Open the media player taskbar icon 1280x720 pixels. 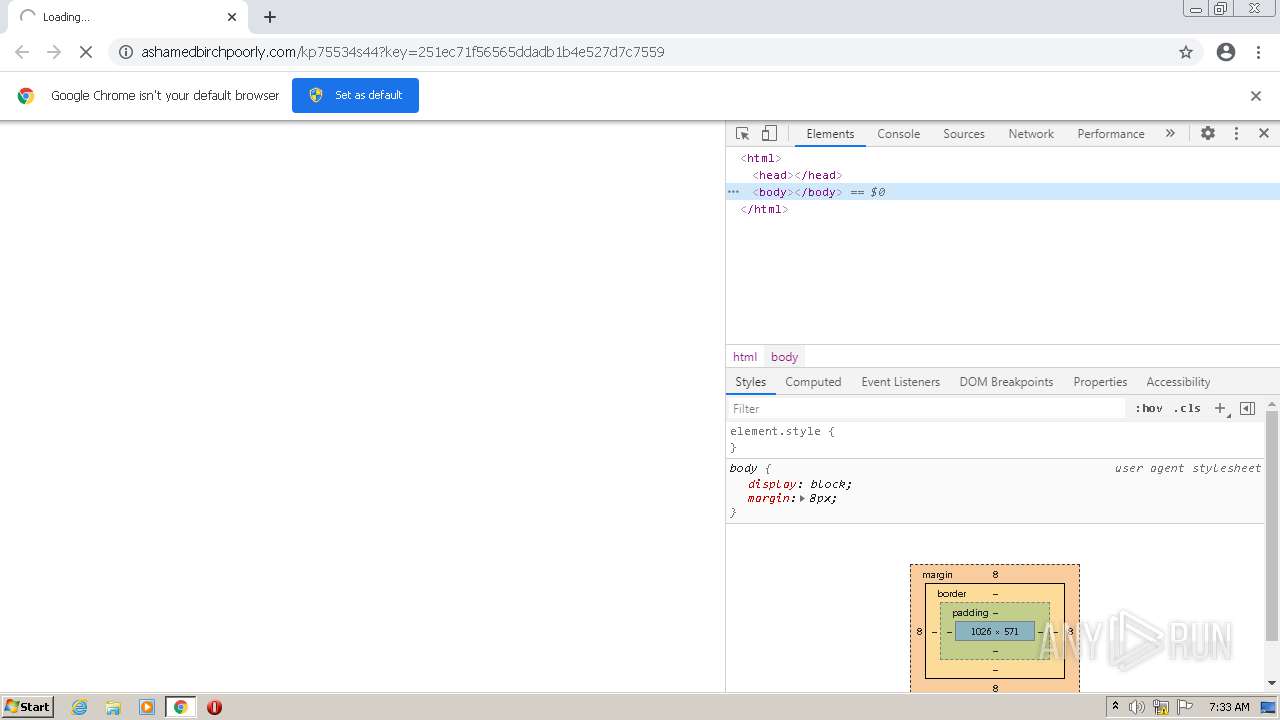coord(147,707)
